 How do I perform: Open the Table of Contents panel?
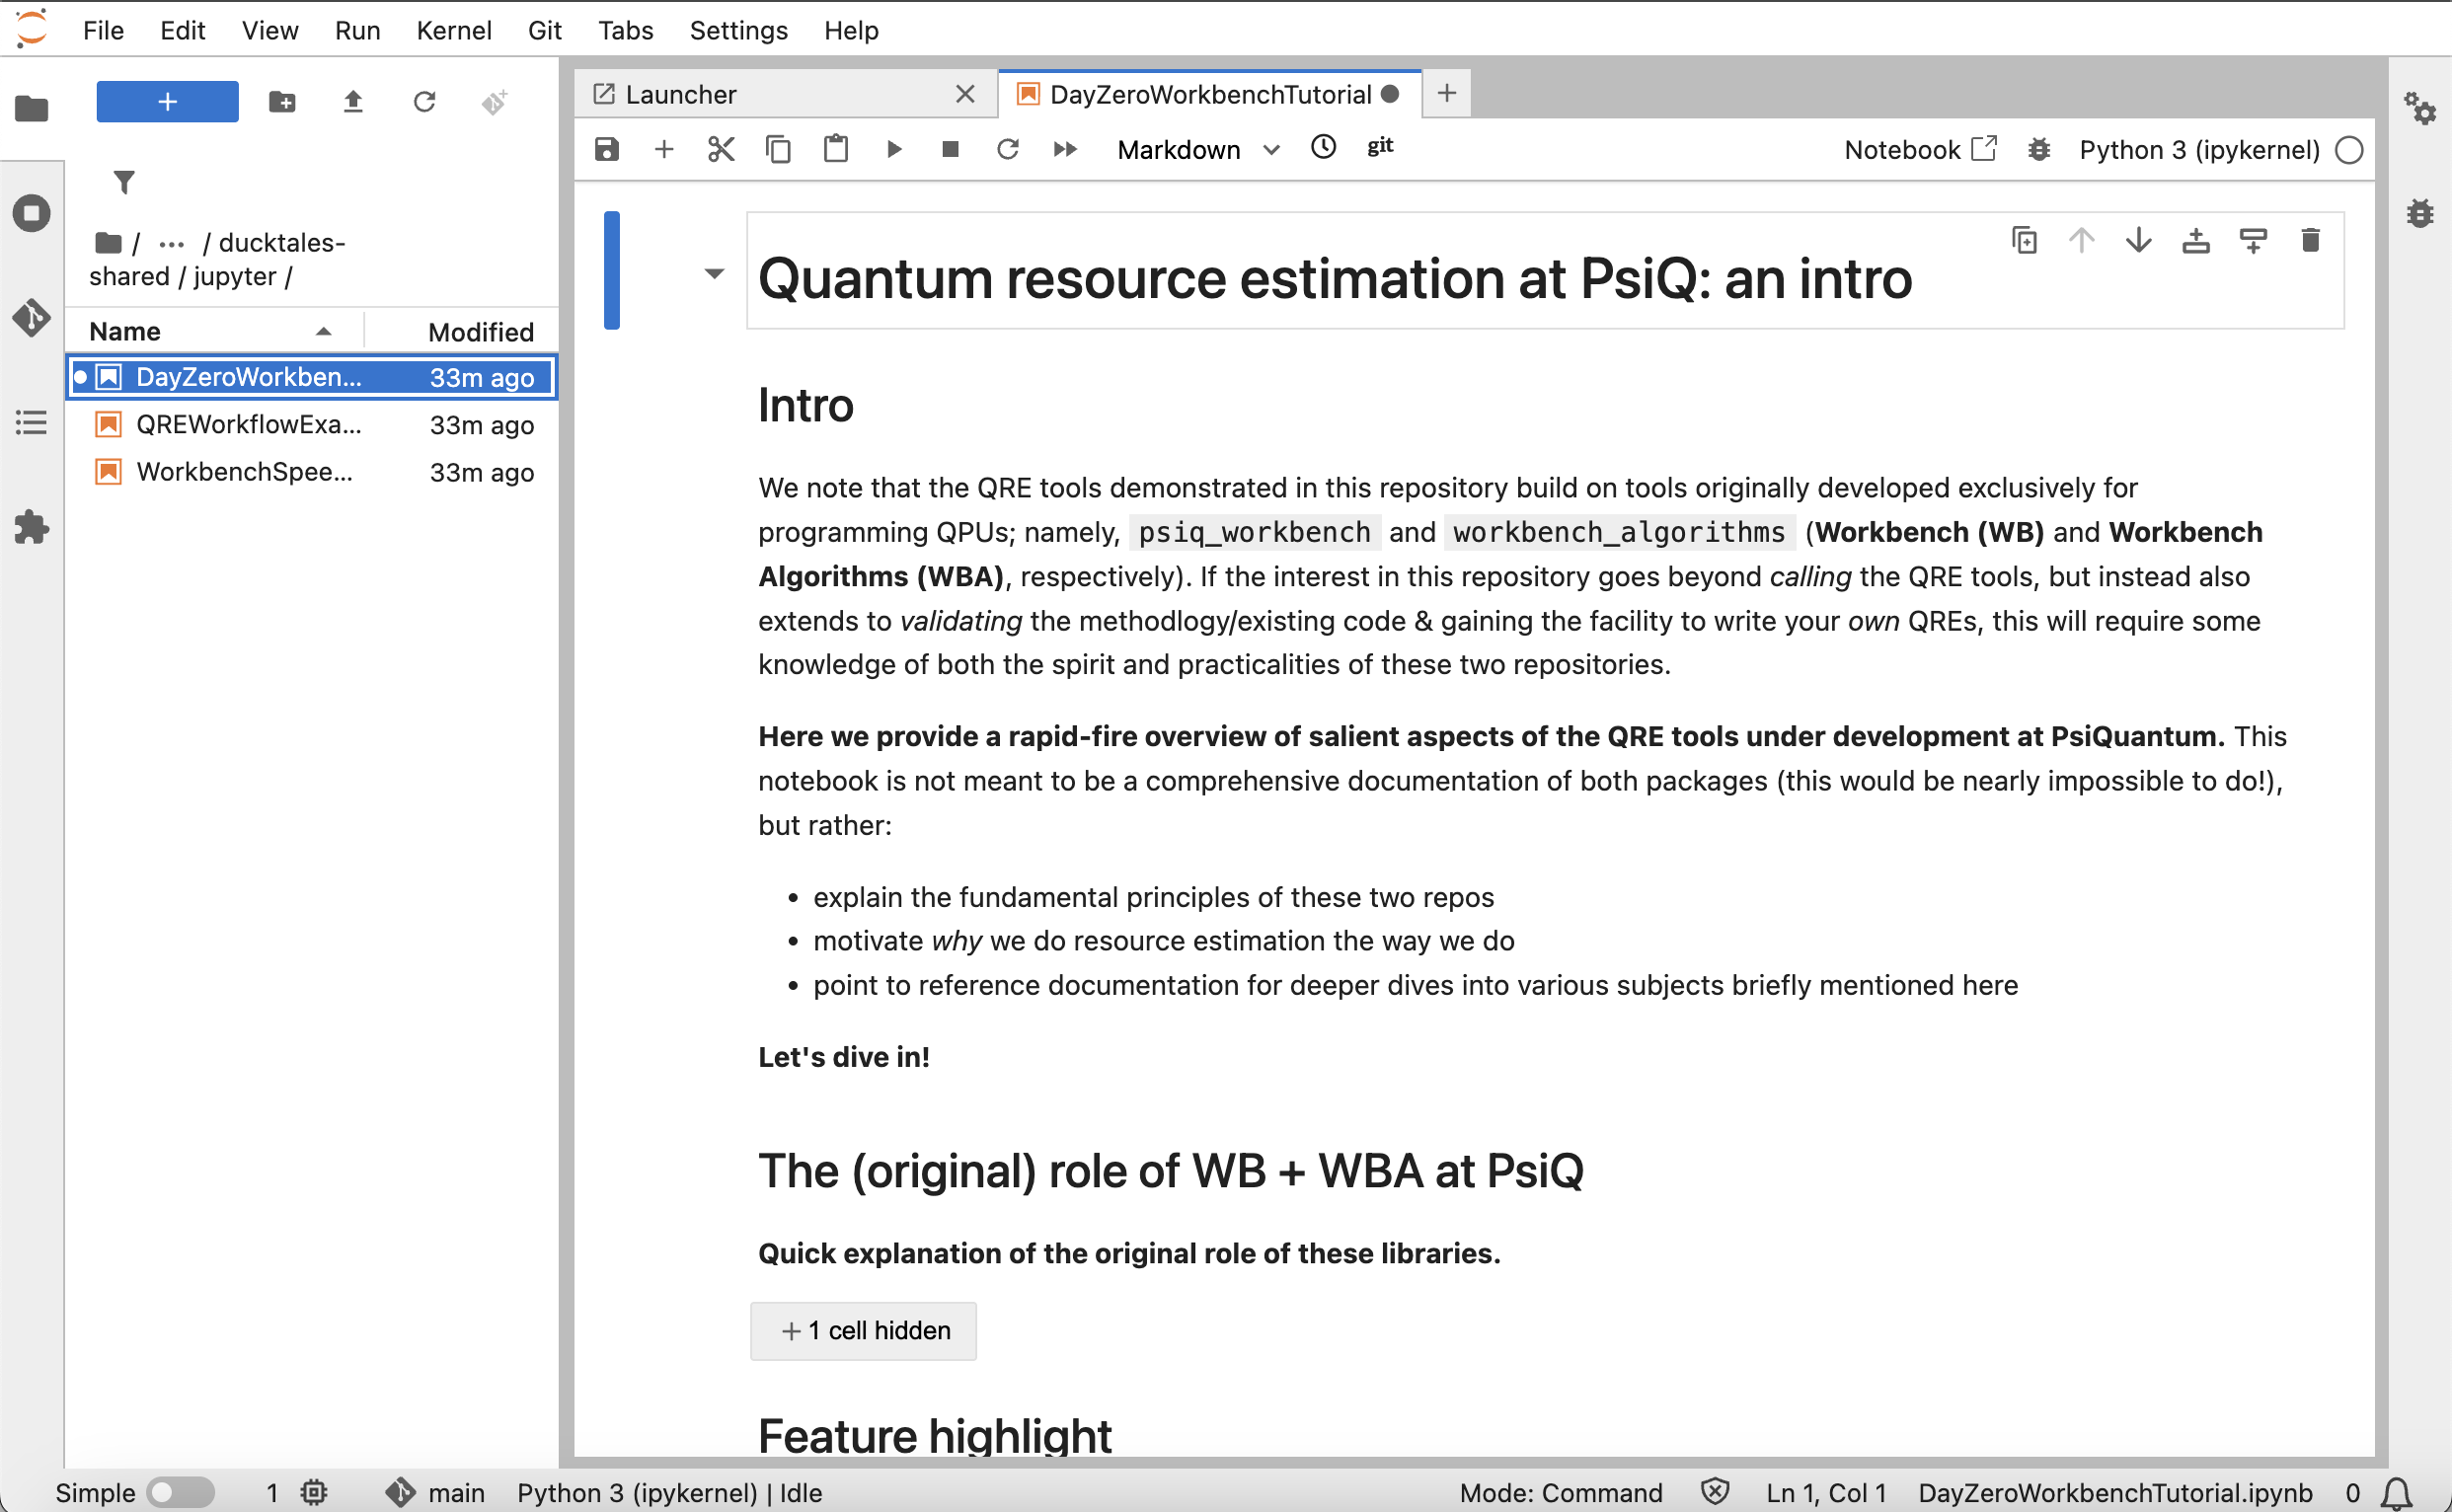[x=32, y=422]
